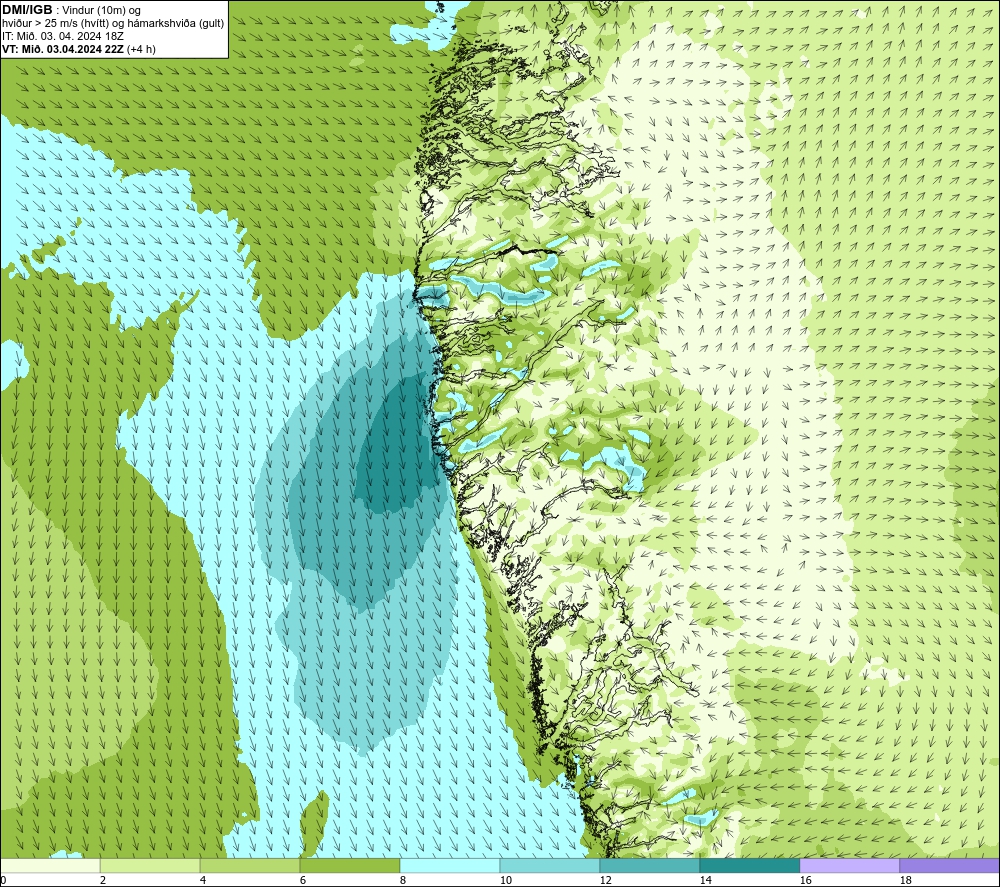Click the legend scale label '16'

[805, 880]
